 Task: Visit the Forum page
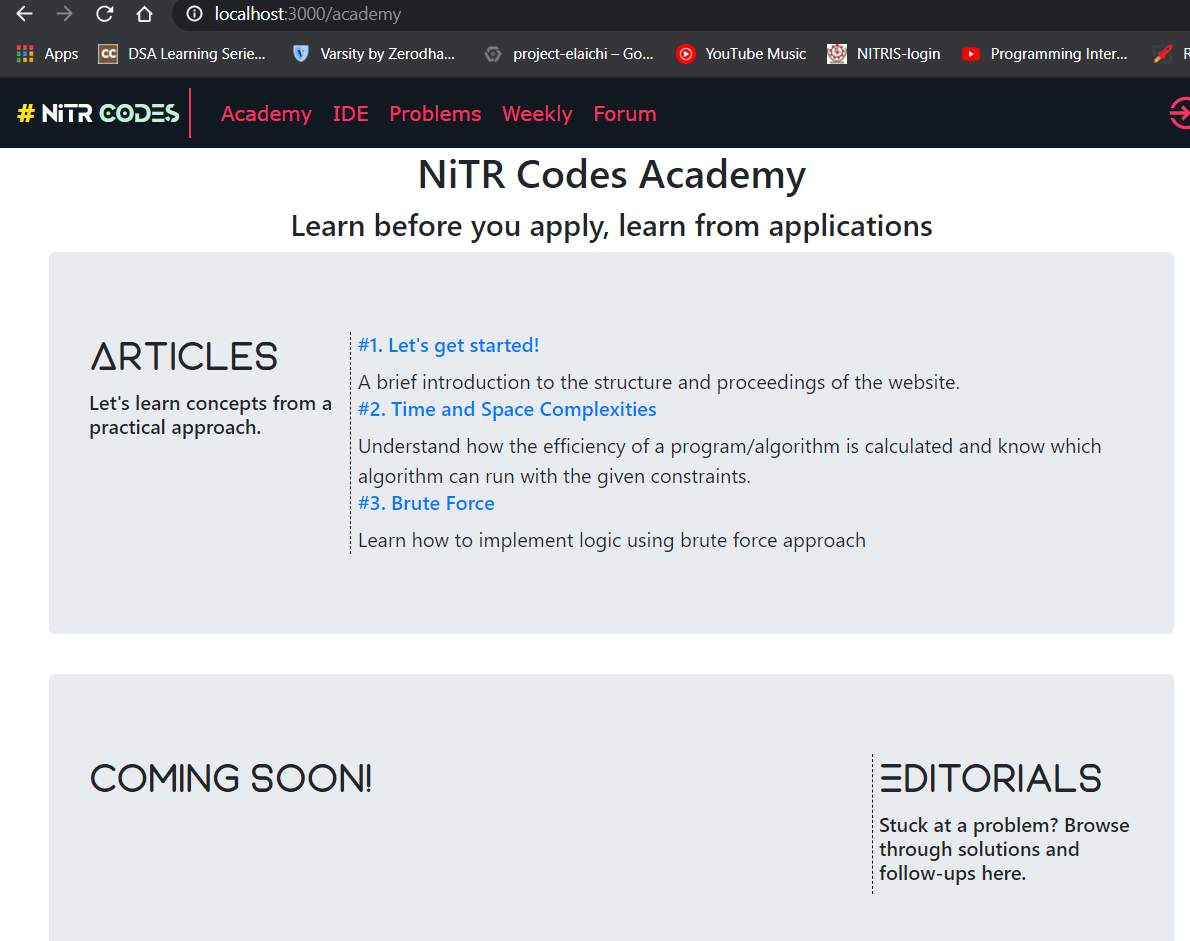(625, 114)
